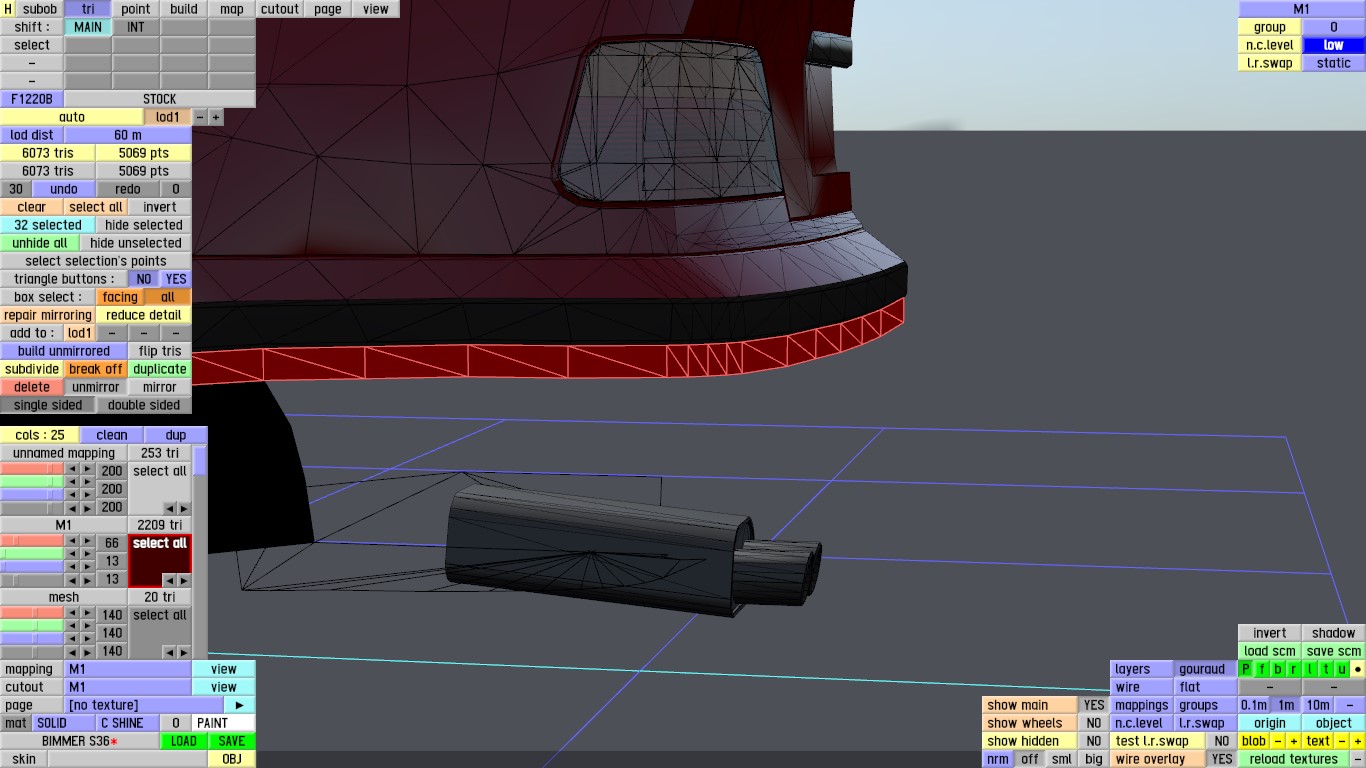Open the lod1 selector beside add to
Viewport: 1366px width, 768px height.
tap(80, 333)
